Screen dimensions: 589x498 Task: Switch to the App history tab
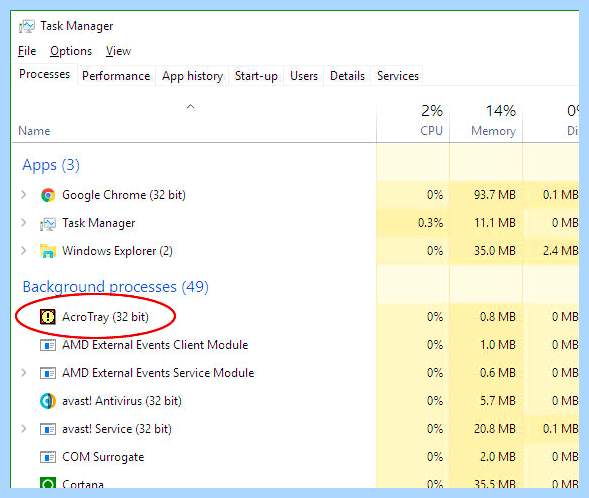point(192,76)
